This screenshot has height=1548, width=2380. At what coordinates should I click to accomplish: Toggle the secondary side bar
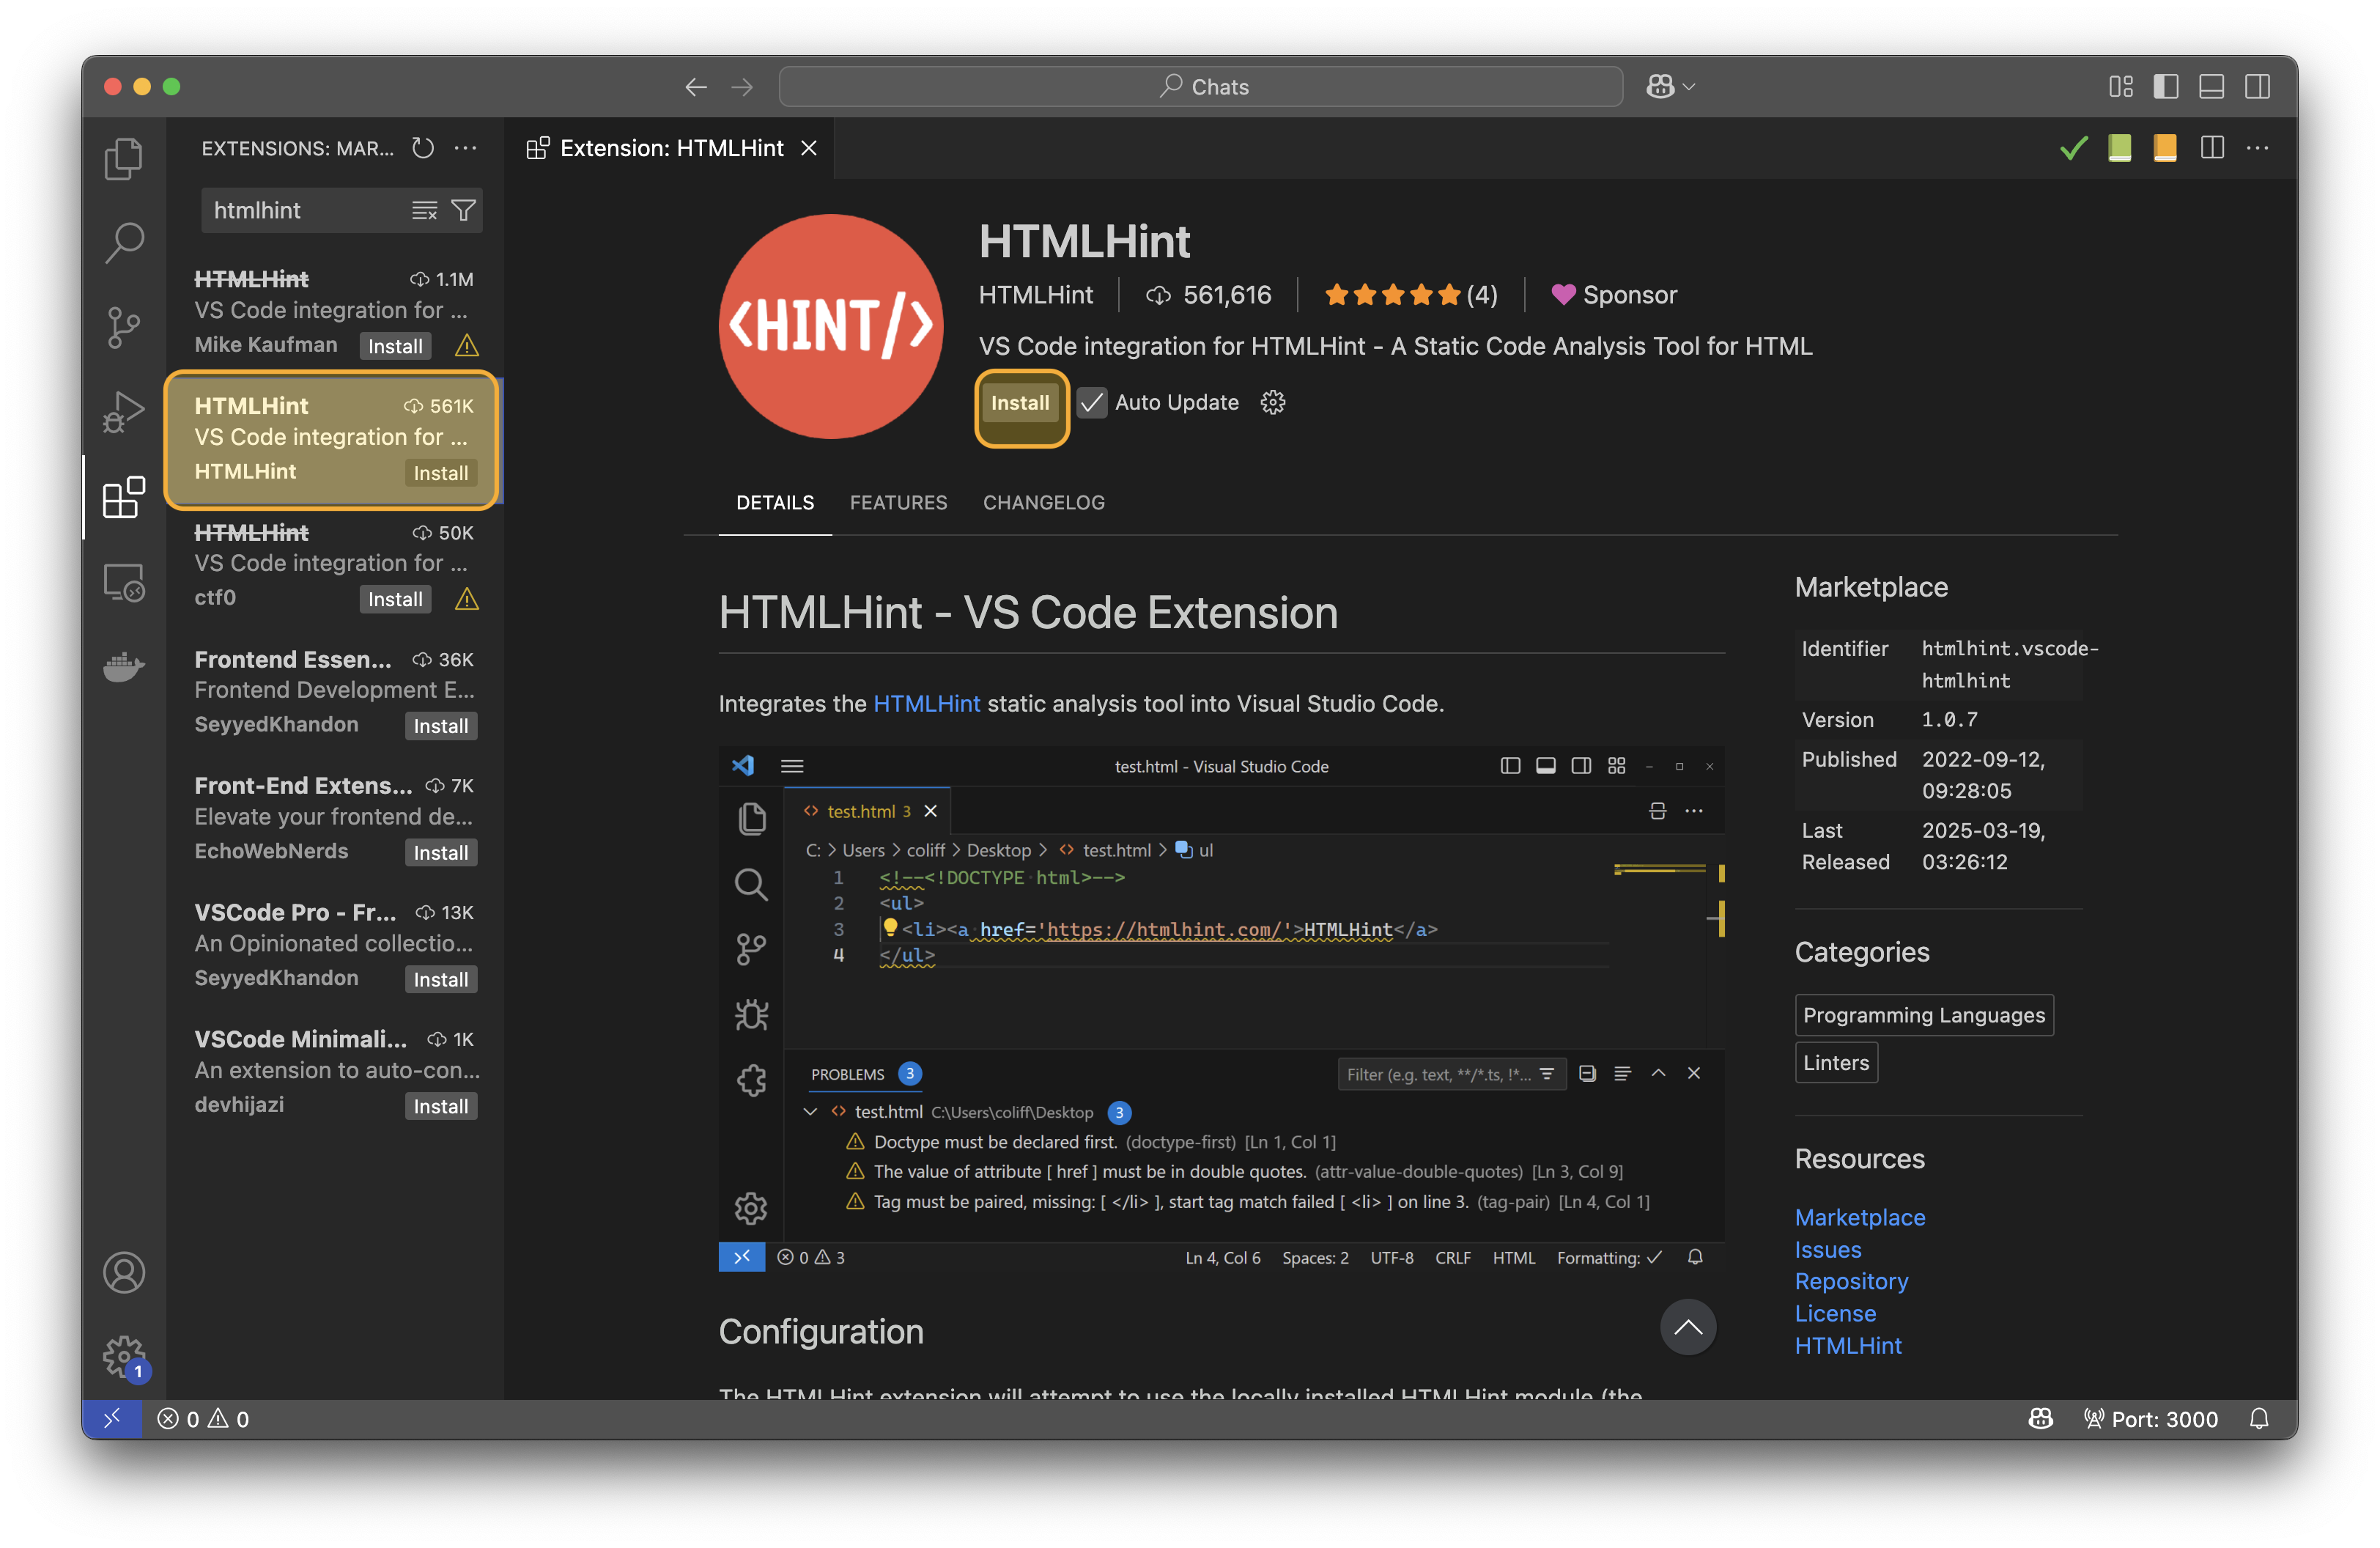[2257, 87]
